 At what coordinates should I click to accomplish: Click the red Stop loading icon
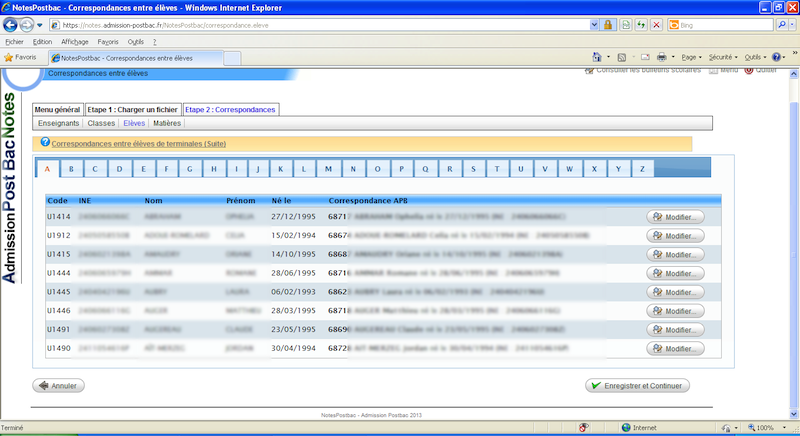[656, 24]
